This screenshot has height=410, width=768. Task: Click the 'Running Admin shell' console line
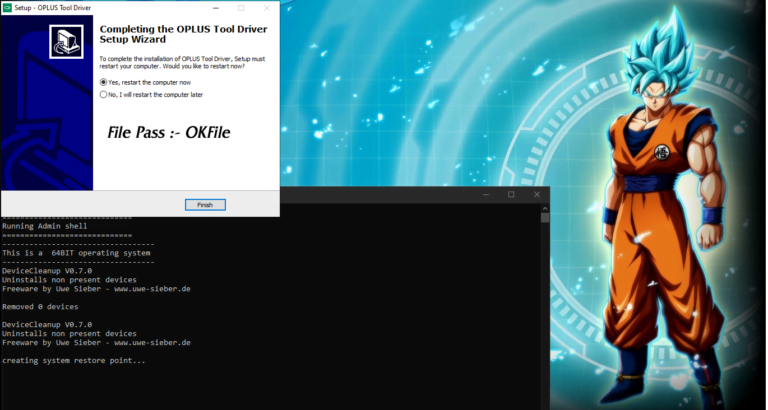click(x=45, y=226)
